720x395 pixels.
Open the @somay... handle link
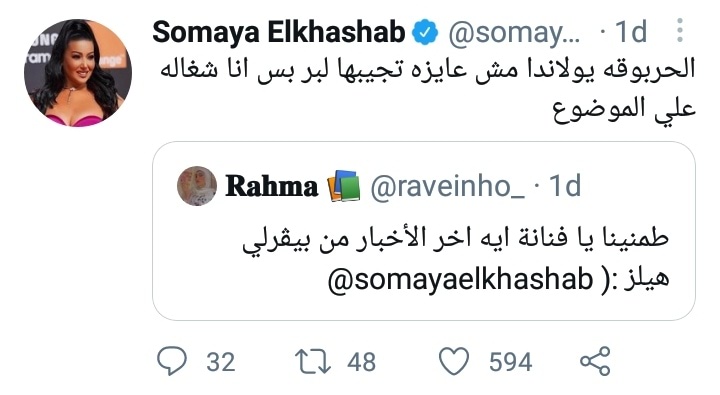click(514, 33)
